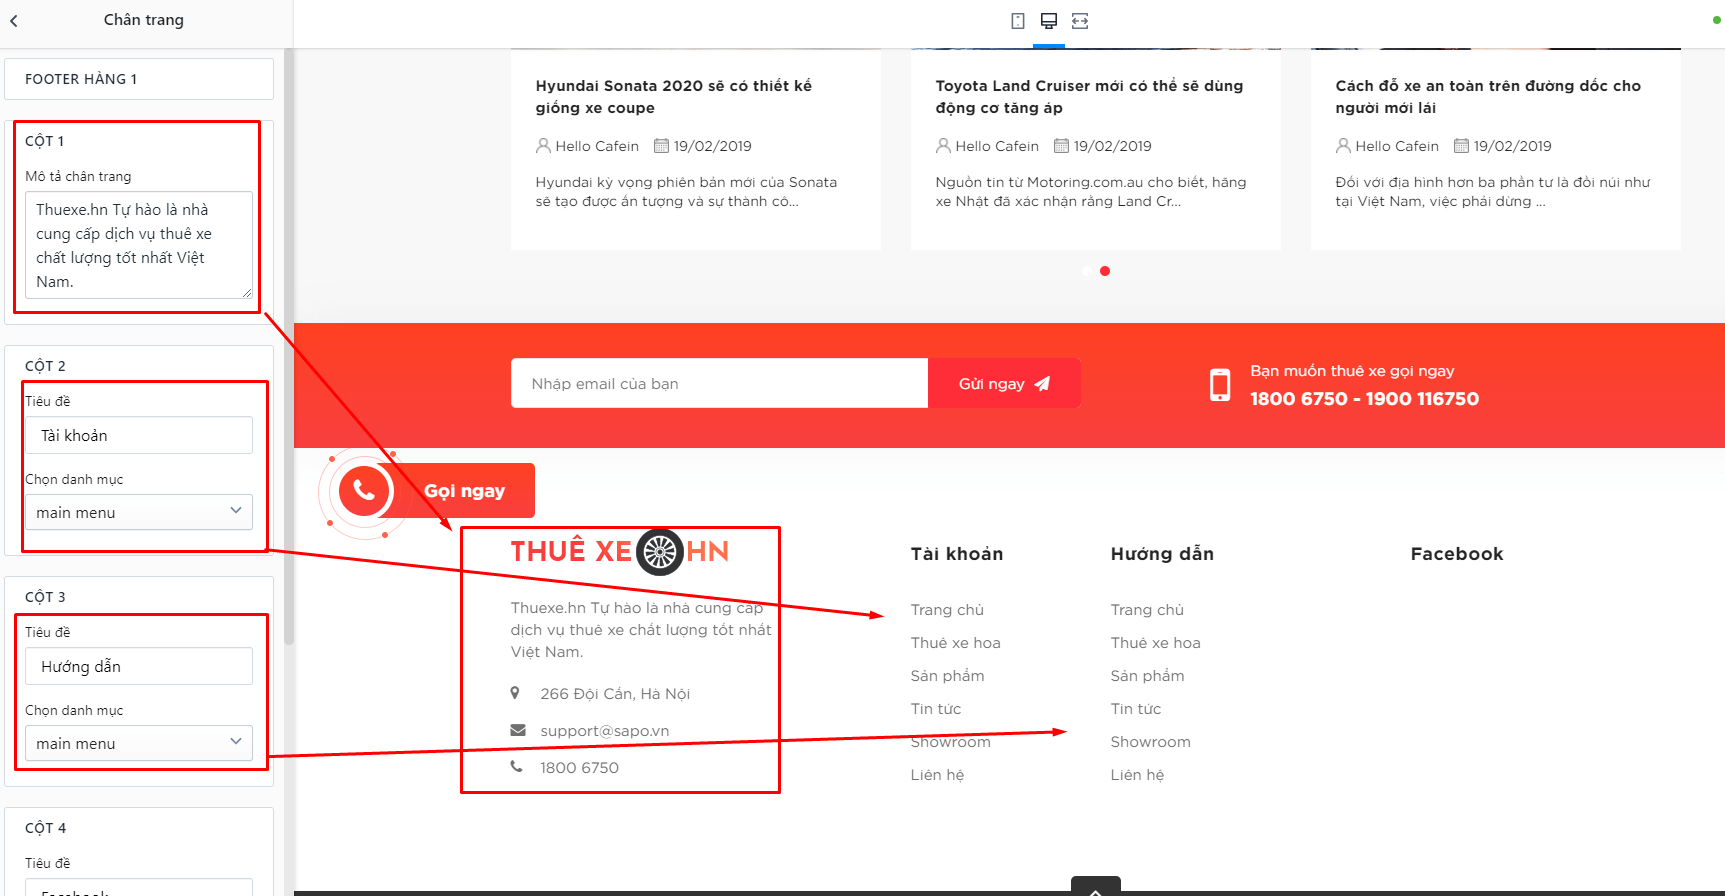Click the Hướng dẫn footer heading
The width and height of the screenshot is (1725, 896).
click(x=1162, y=554)
